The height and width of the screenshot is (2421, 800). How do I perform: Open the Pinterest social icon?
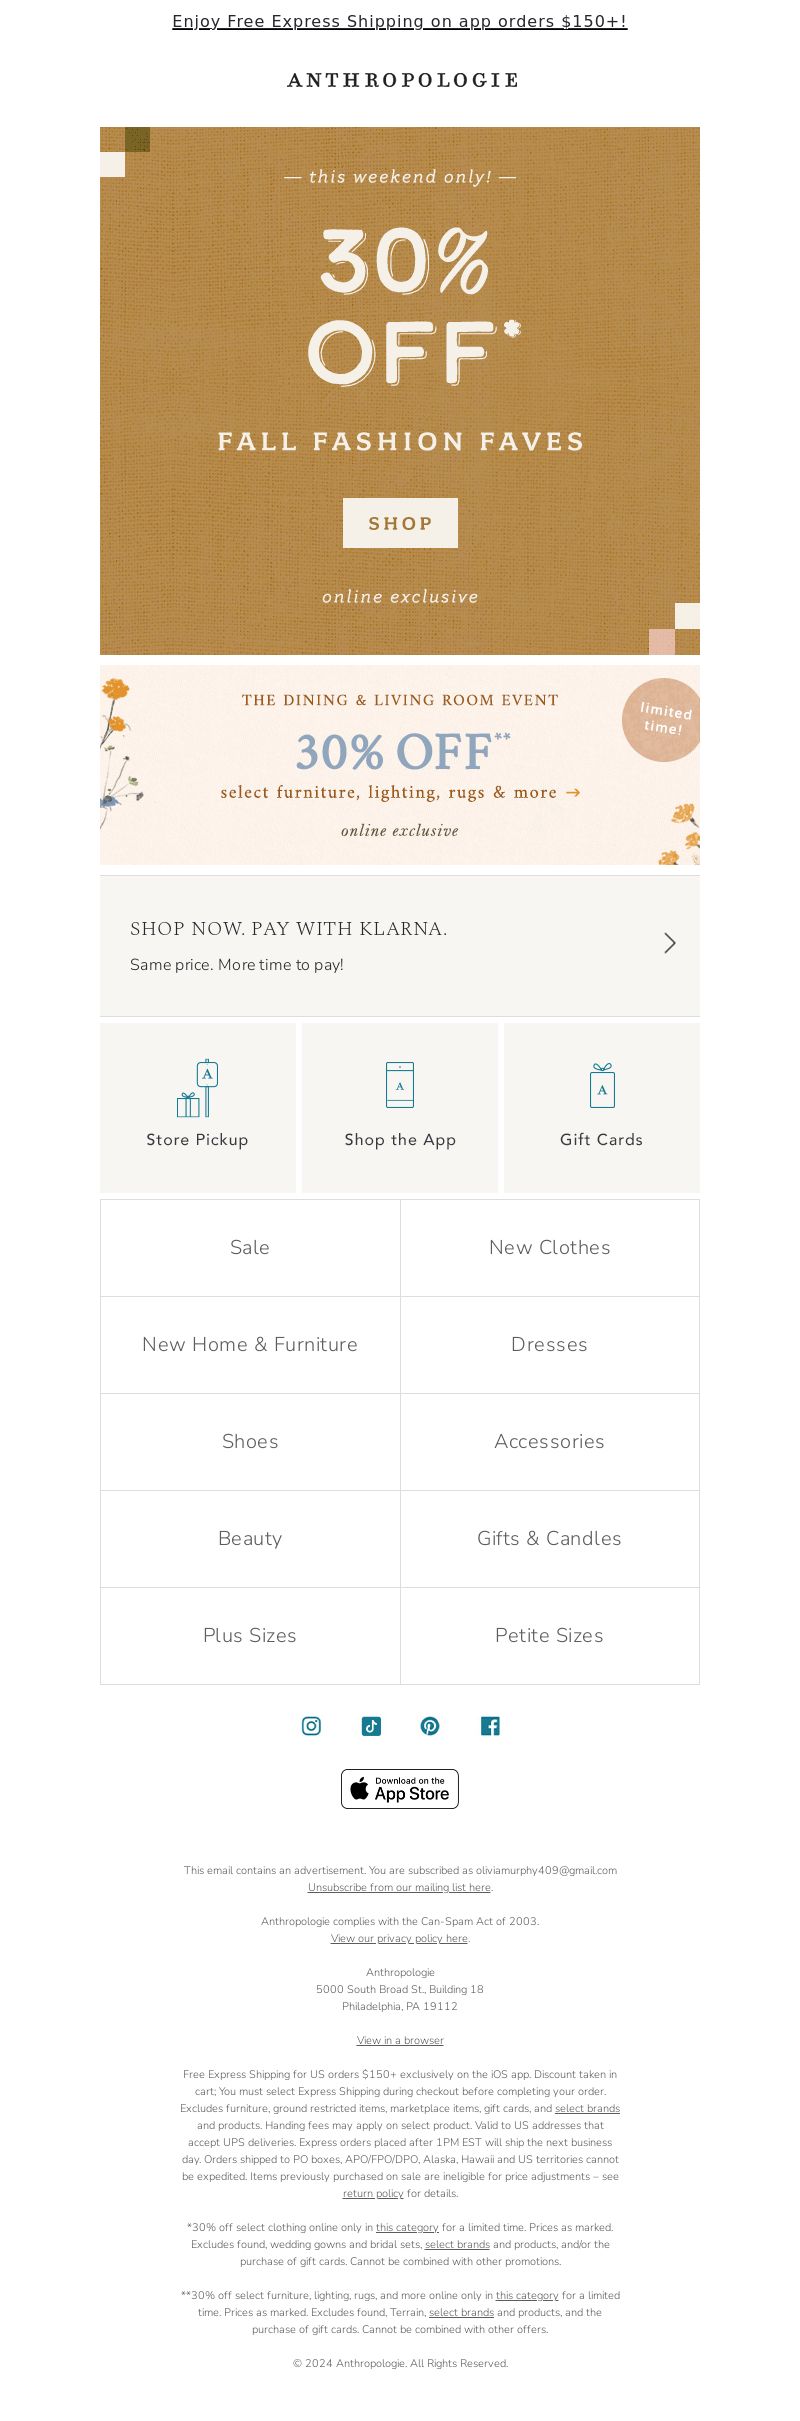click(x=430, y=1726)
